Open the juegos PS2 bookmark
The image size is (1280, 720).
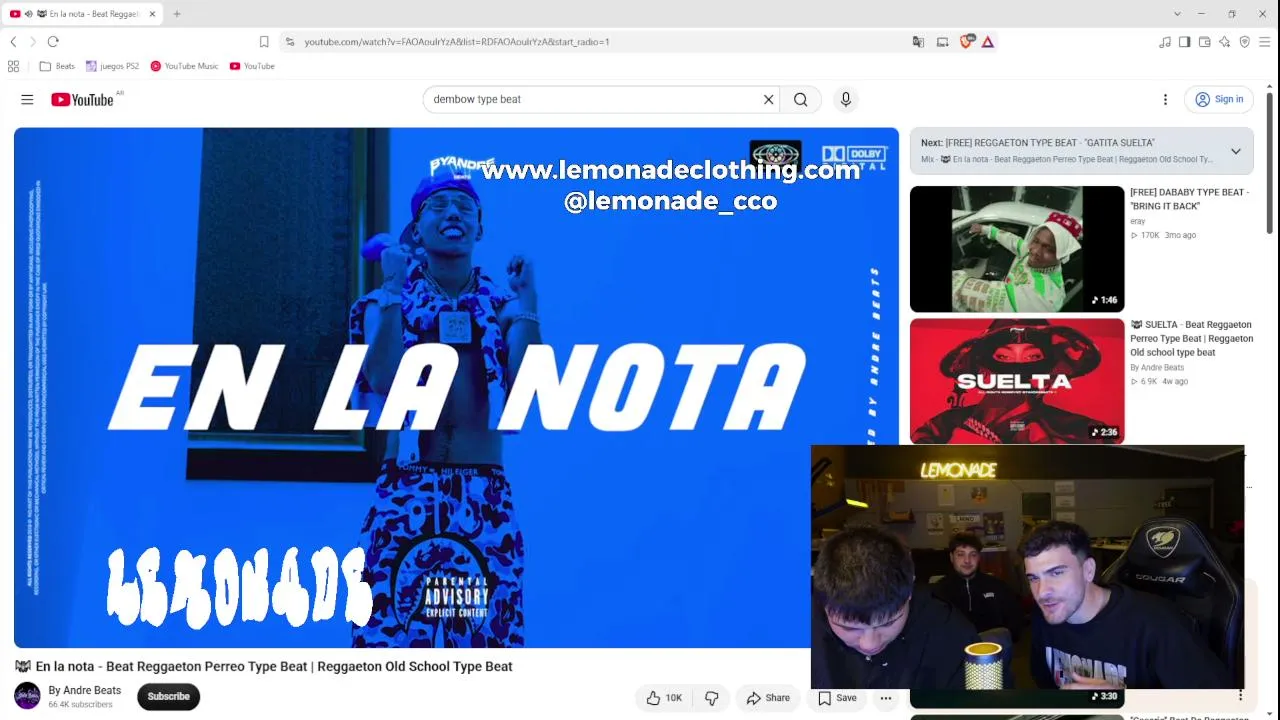pyautogui.click(x=112, y=66)
